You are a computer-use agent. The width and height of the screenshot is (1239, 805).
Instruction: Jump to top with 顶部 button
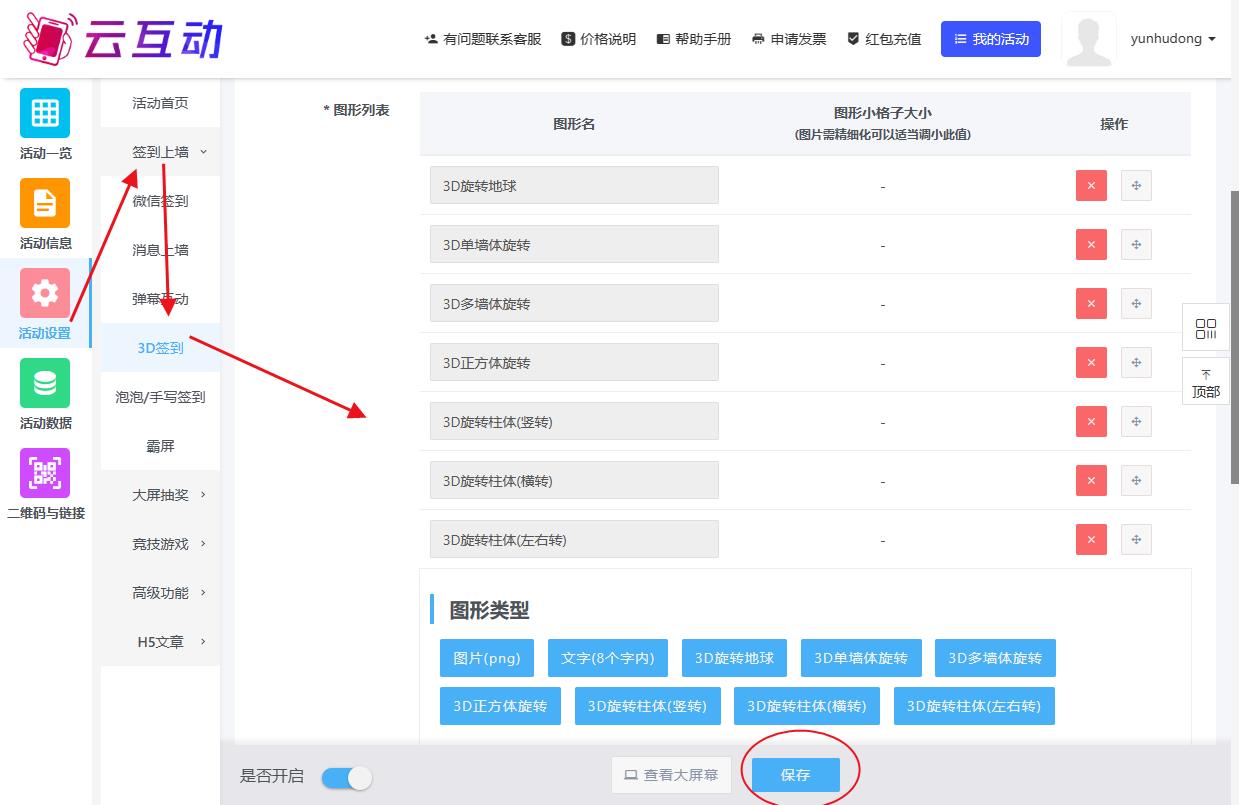(1206, 383)
